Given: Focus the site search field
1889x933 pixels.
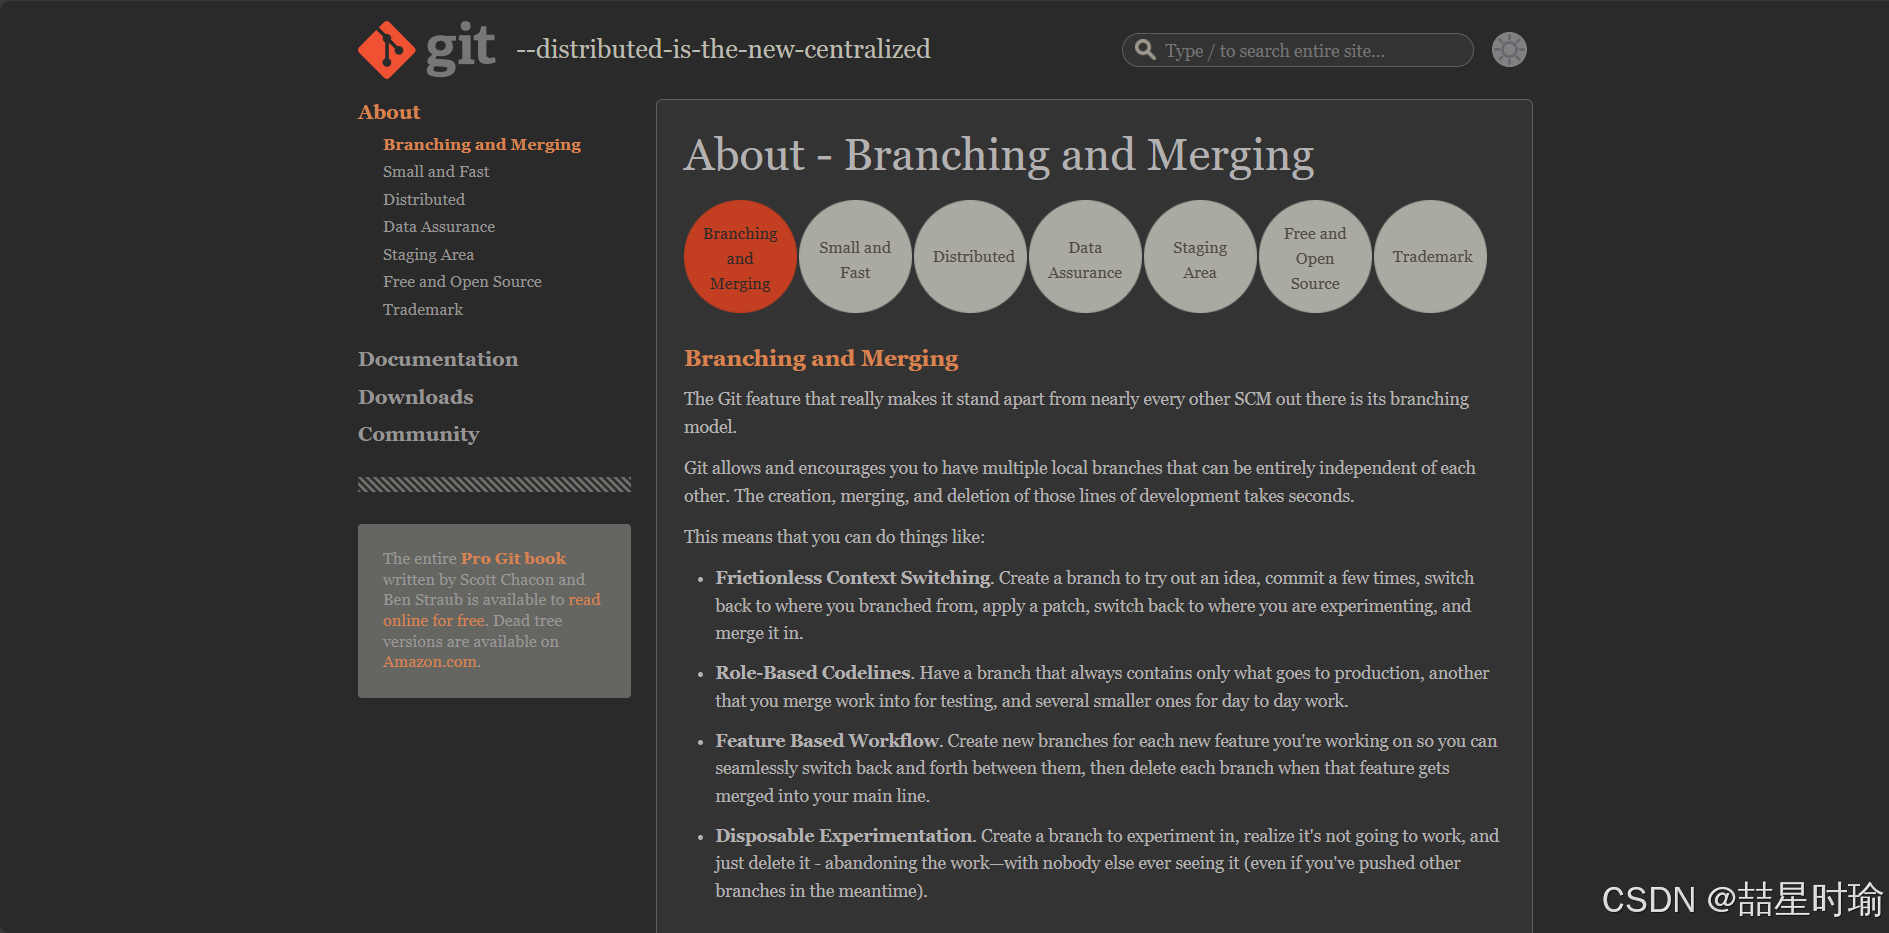Looking at the screenshot, I should pos(1297,50).
